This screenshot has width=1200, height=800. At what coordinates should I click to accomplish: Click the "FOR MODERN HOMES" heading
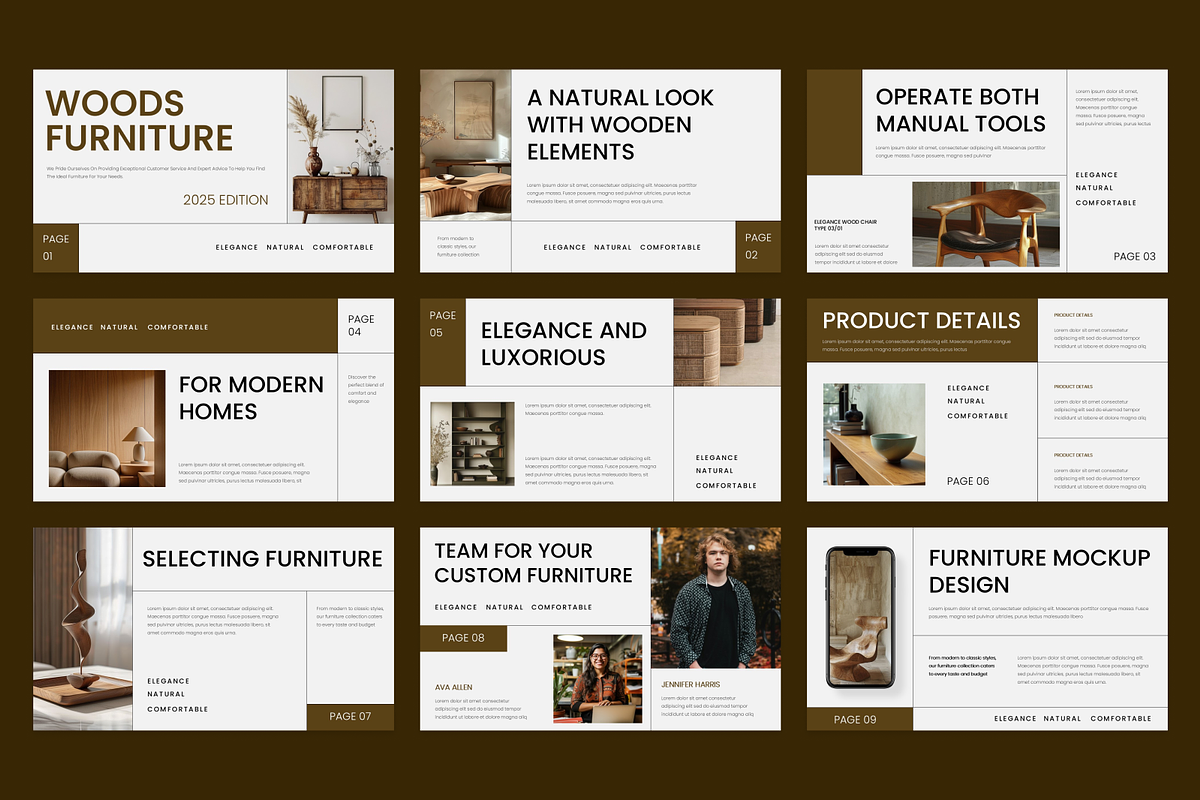tap(252, 398)
